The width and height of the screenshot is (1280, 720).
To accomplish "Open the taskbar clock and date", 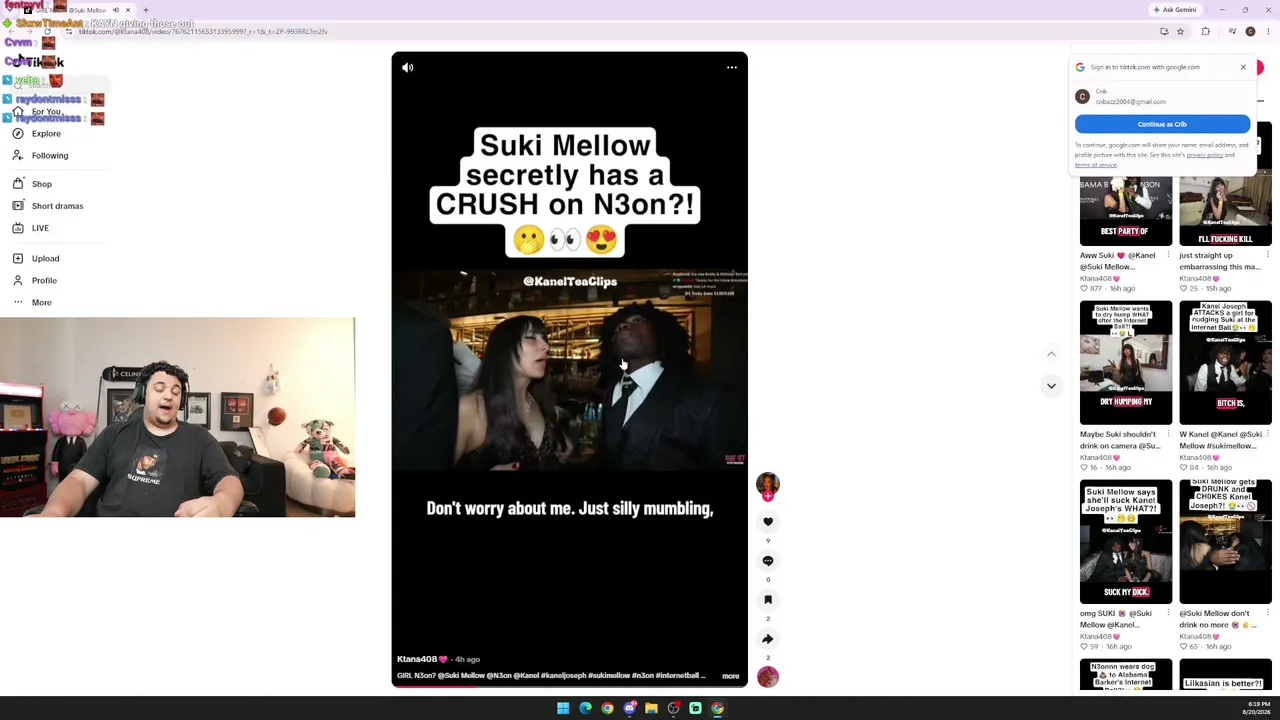I will [1258, 708].
